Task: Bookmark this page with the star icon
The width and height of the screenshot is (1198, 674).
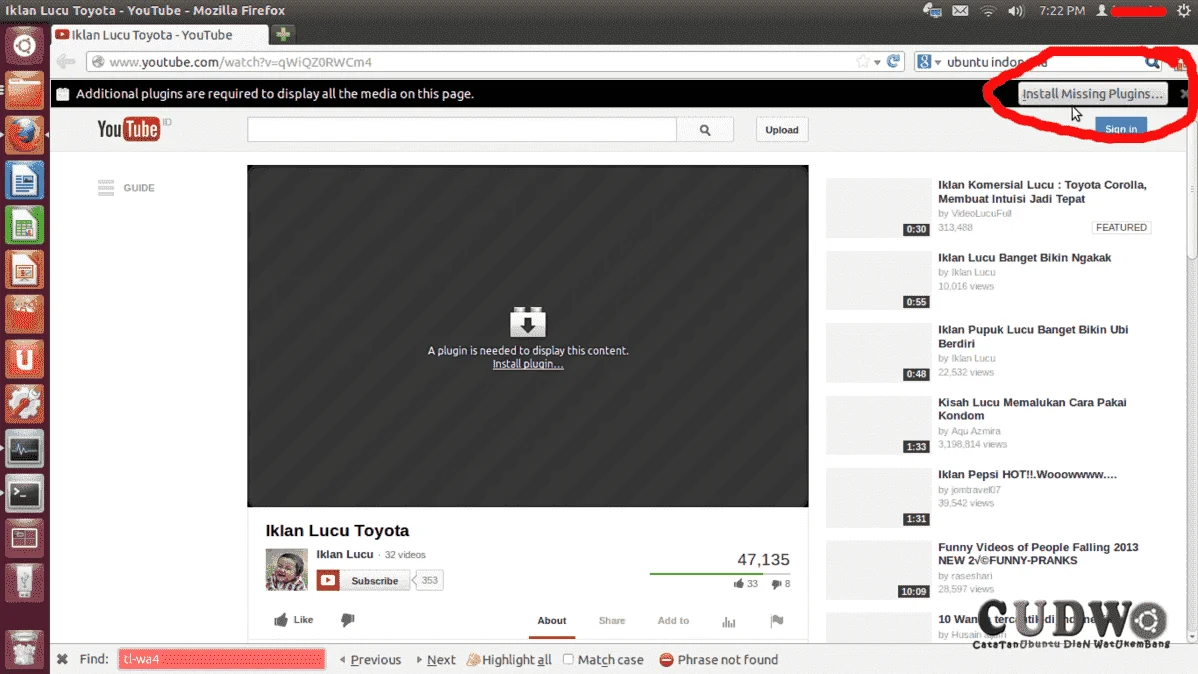Action: tap(863, 61)
